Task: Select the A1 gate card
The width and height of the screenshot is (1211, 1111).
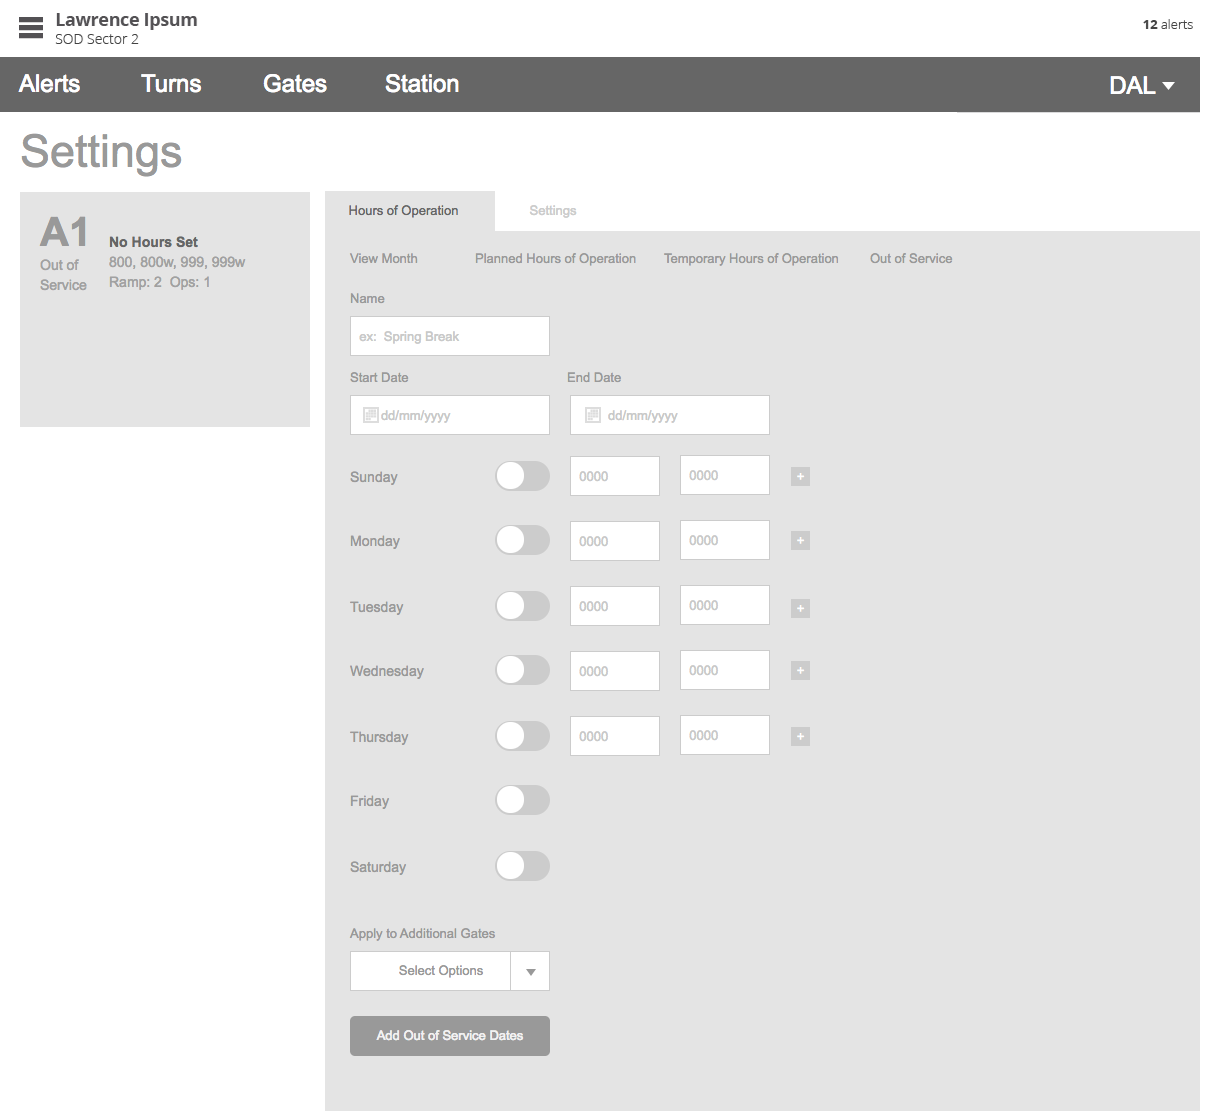Action: [x=165, y=309]
